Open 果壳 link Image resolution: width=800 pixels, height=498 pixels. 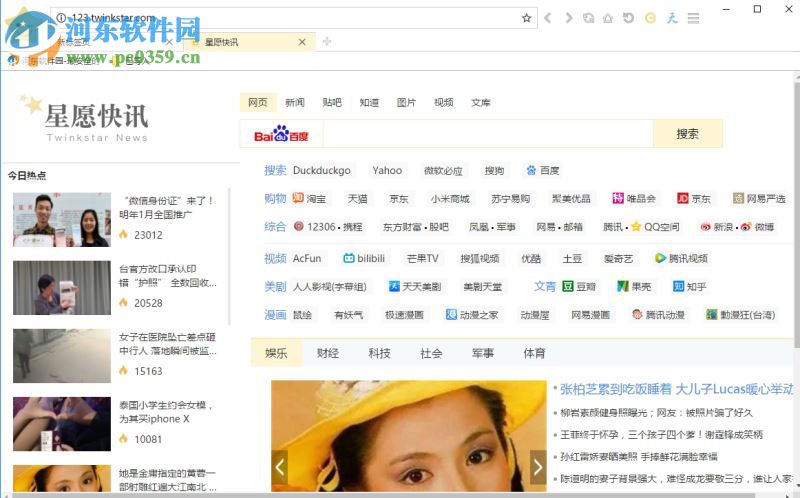point(634,286)
